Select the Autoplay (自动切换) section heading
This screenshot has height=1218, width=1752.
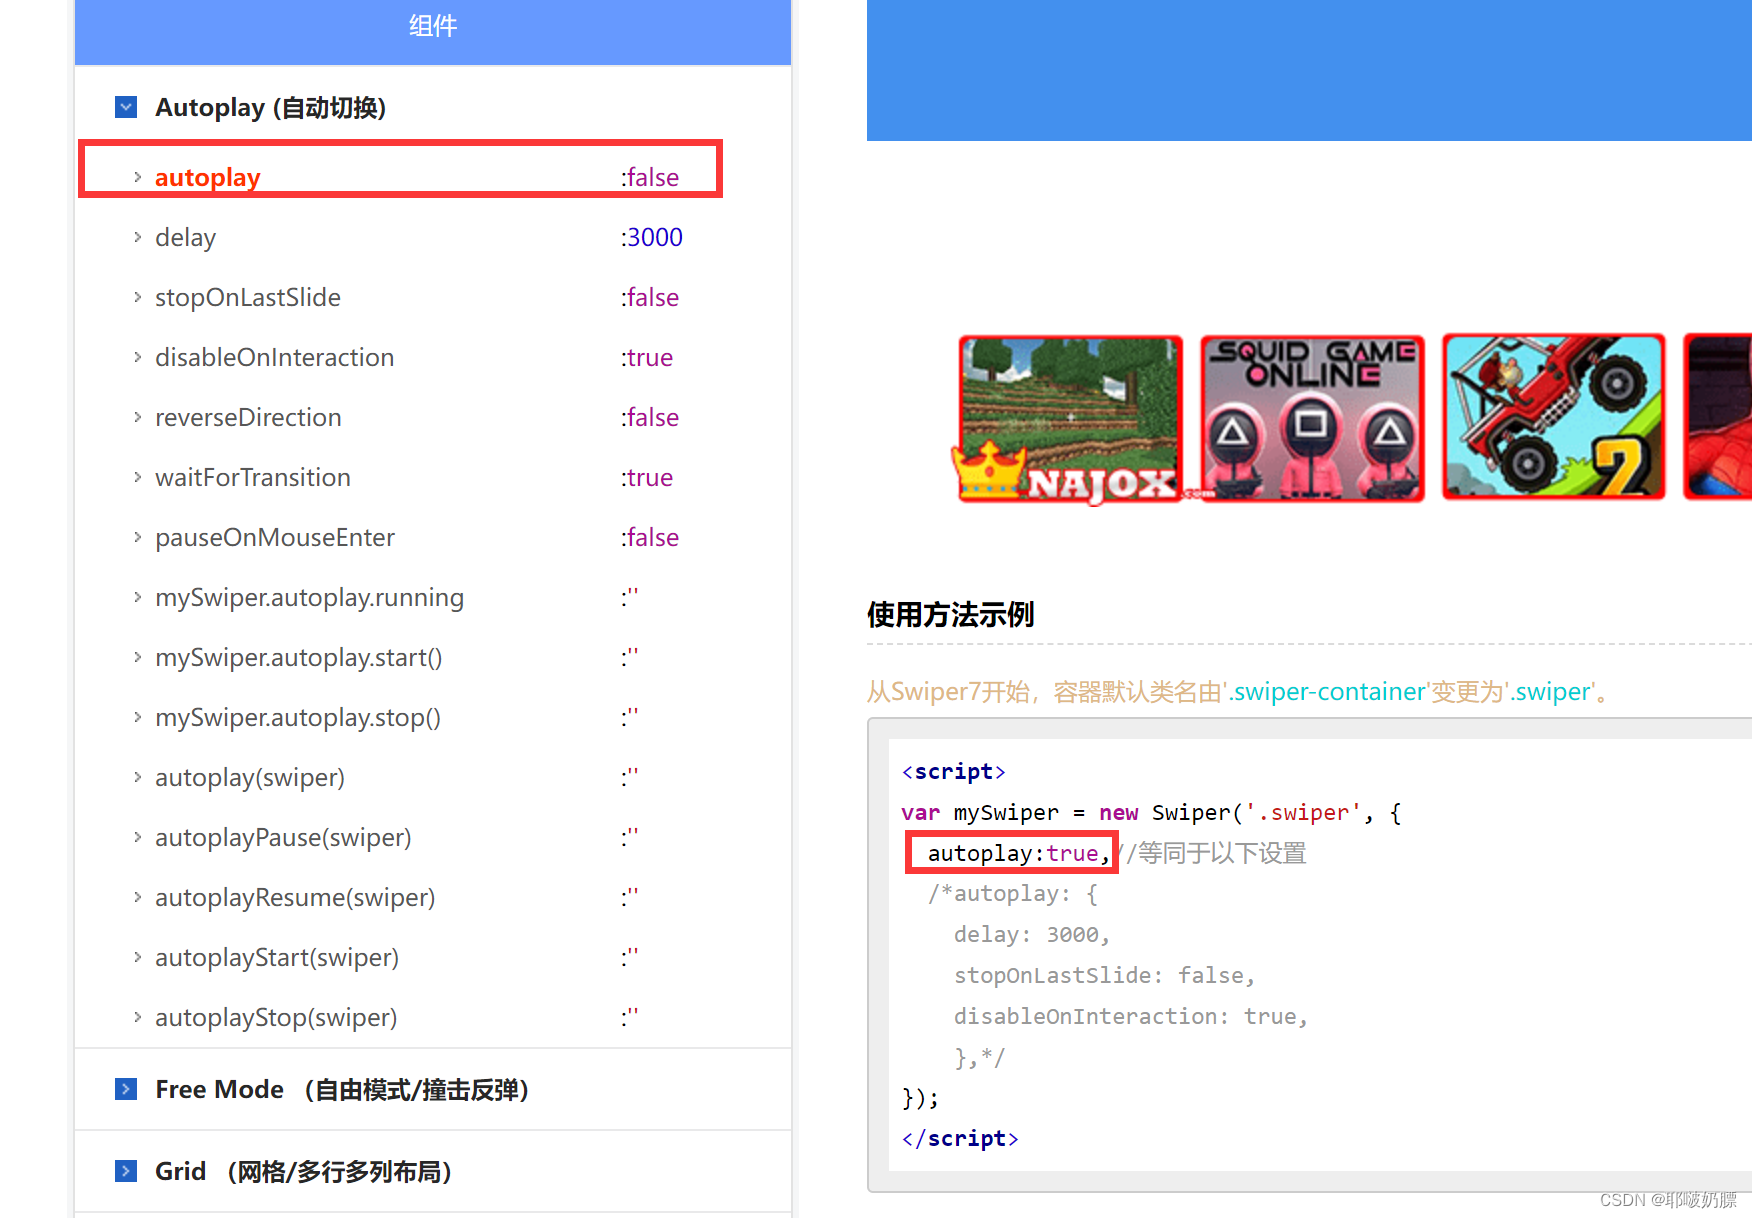point(271,107)
